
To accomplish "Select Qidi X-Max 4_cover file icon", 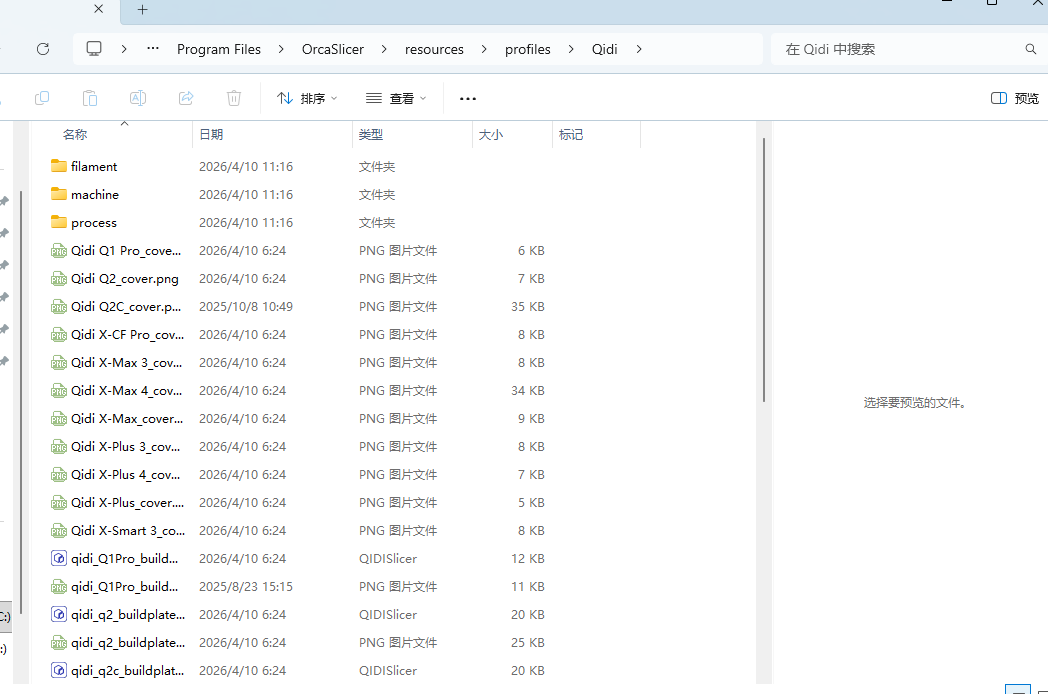I will pyautogui.click(x=59, y=391).
